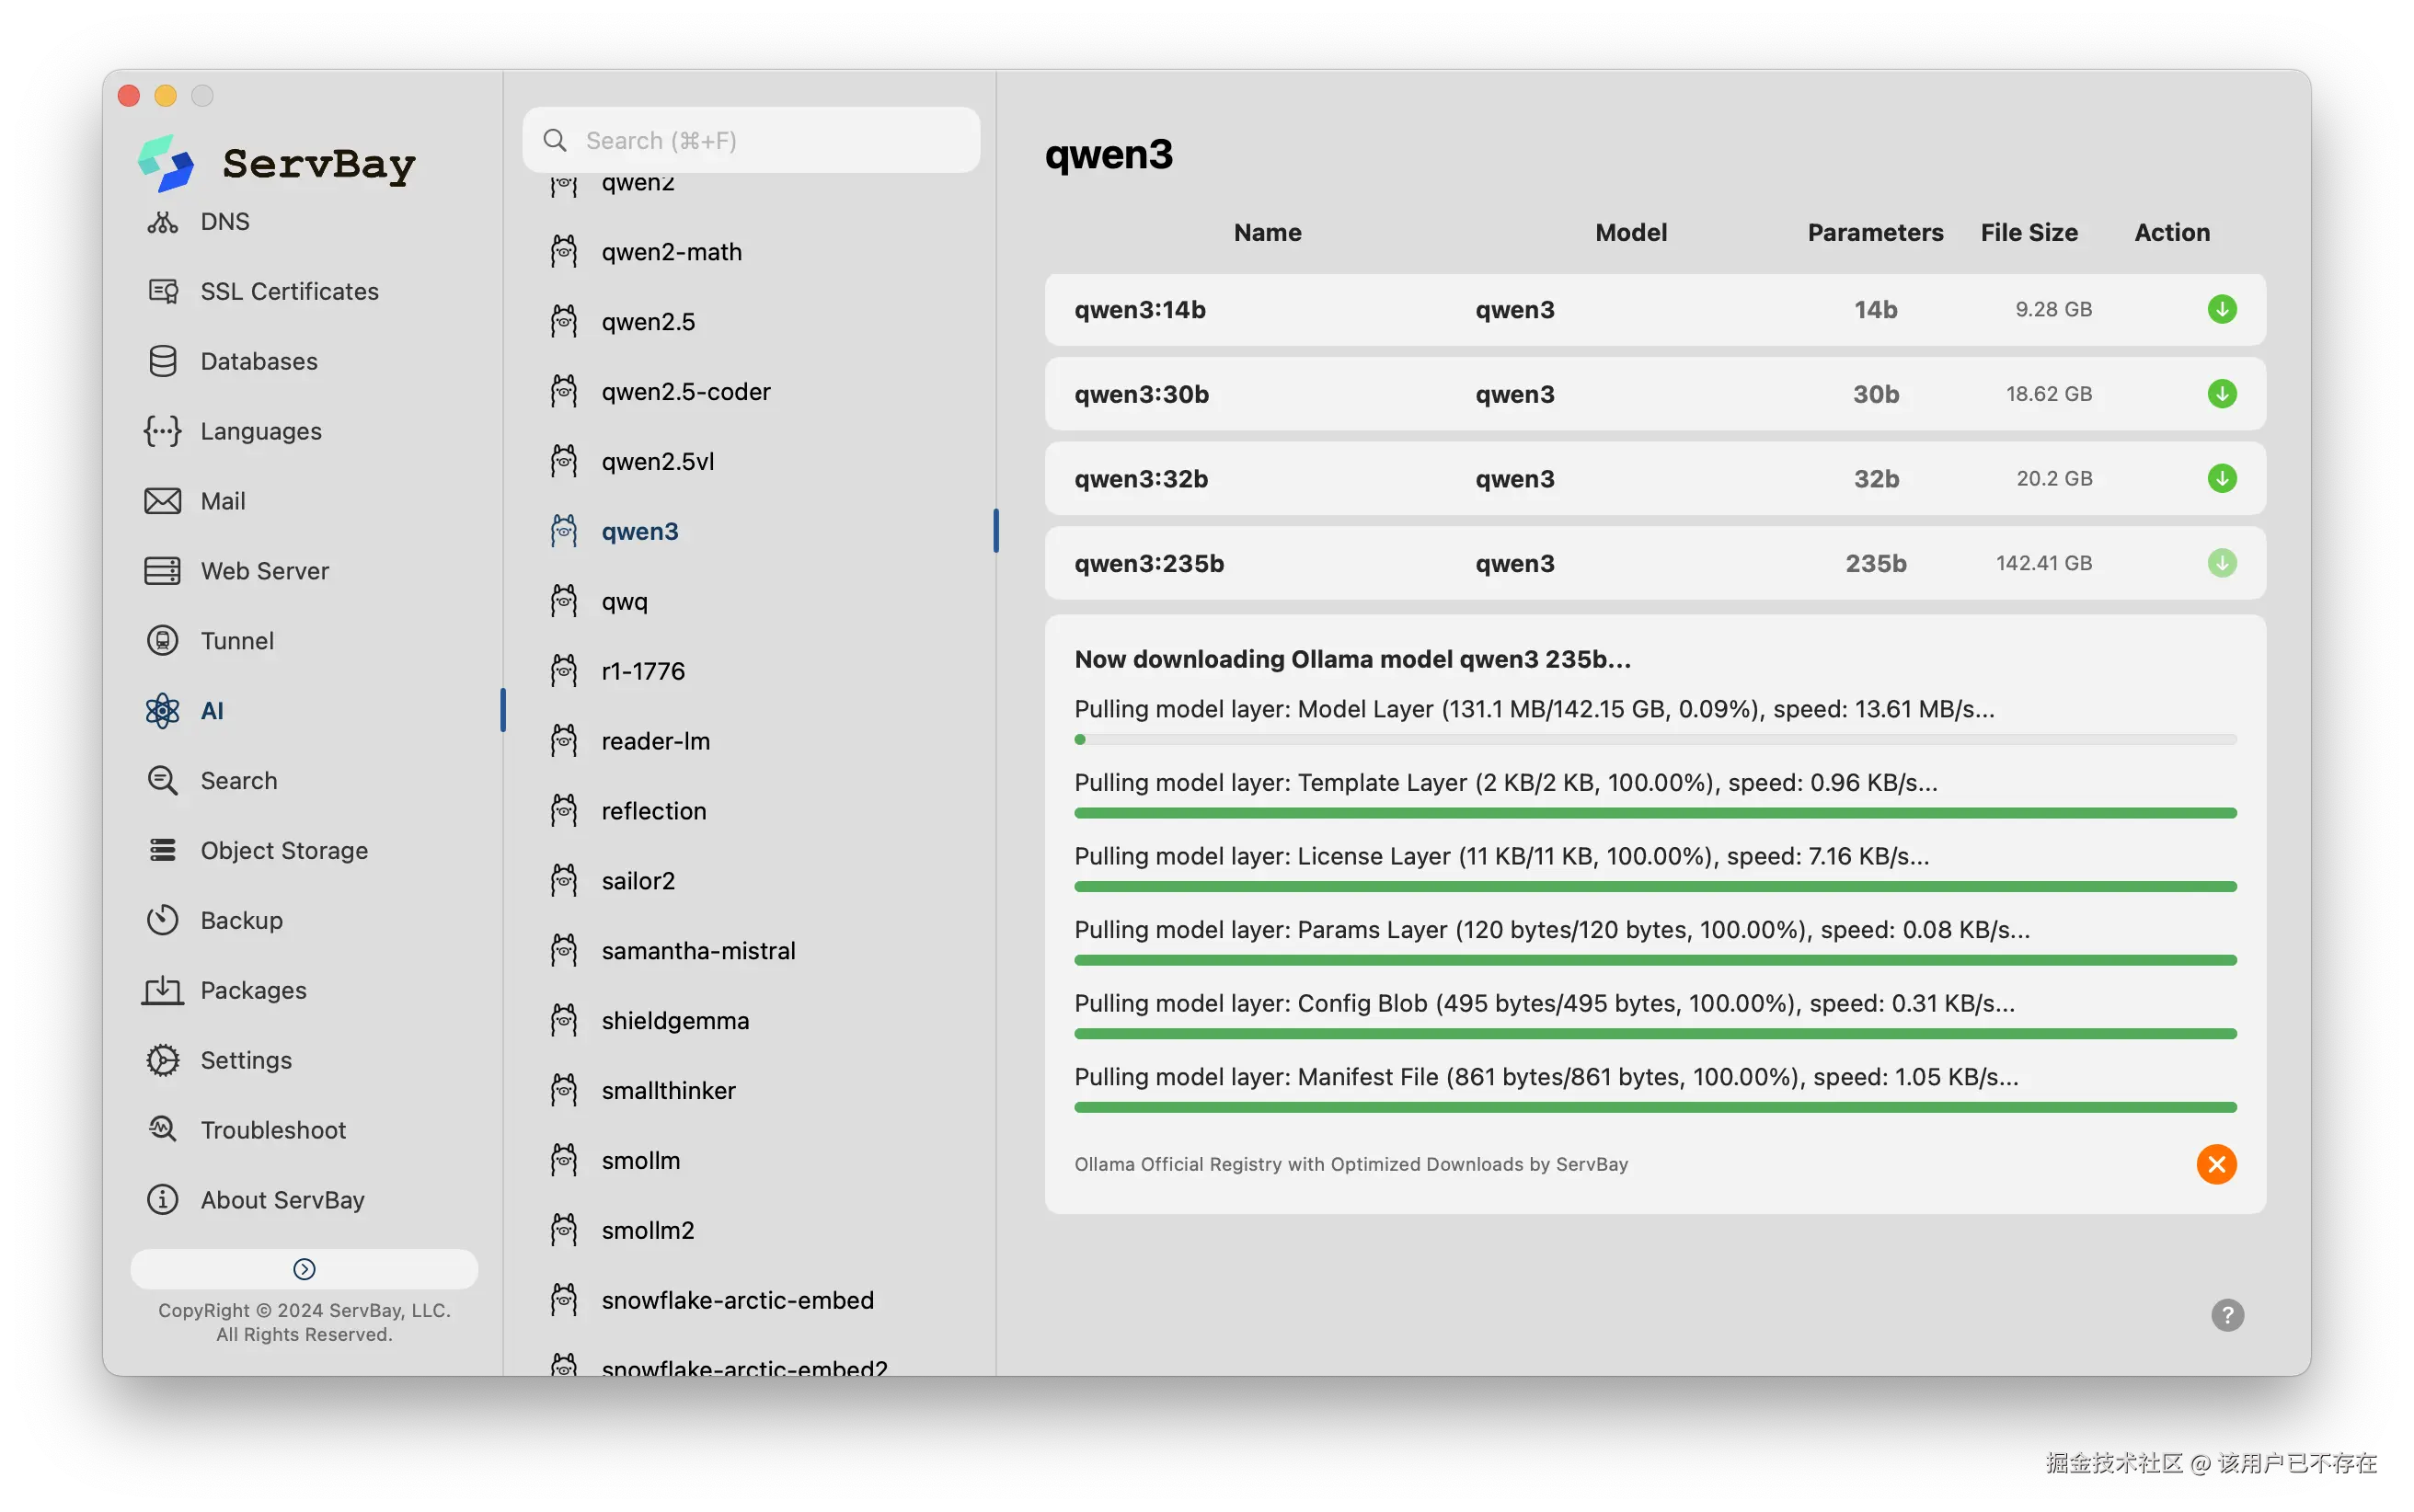The height and width of the screenshot is (1512, 2414).
Task: Open the help question mark button
Action: point(2226,1315)
